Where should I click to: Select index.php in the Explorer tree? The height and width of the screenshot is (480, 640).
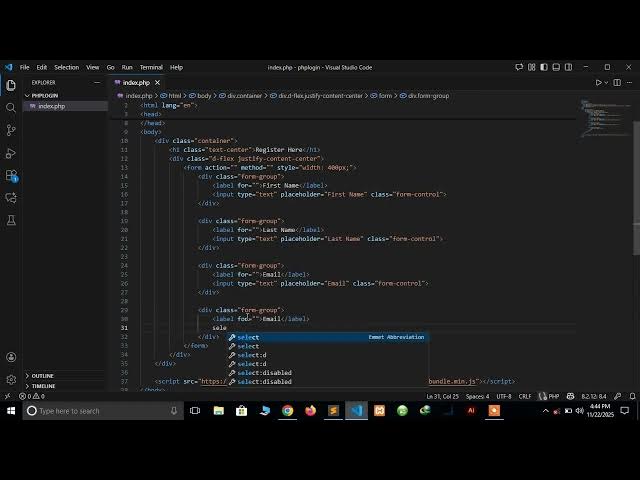pyautogui.click(x=65, y=106)
